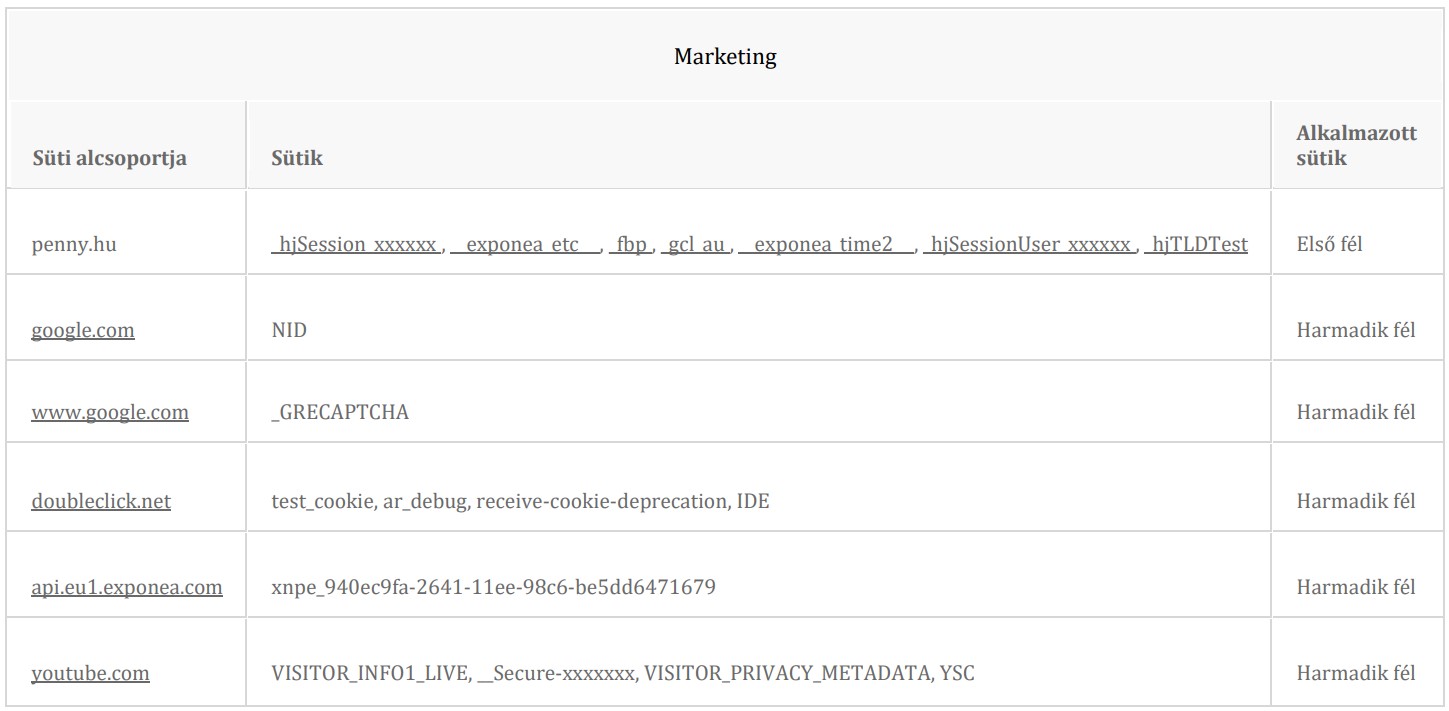Select Harmadik fél in google.com row
This screenshot has width=1449, height=711.
pos(1356,330)
